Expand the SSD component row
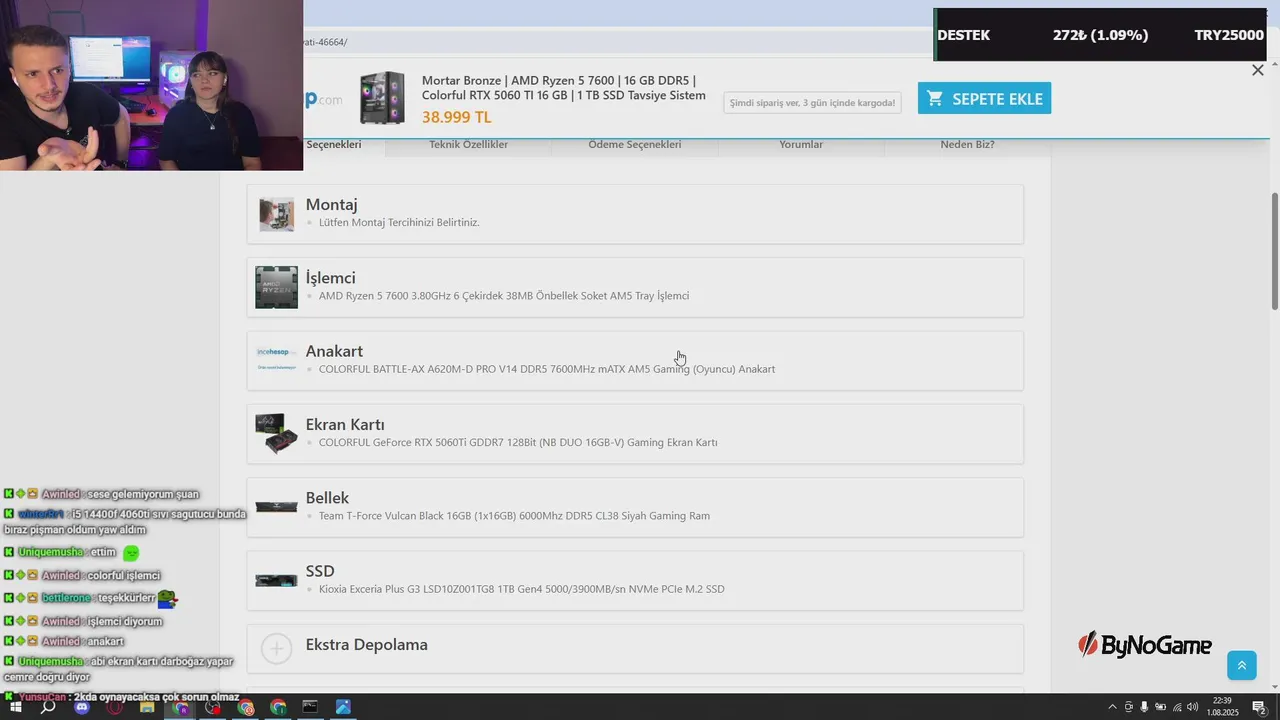Viewport: 1280px width, 720px height. click(635, 580)
